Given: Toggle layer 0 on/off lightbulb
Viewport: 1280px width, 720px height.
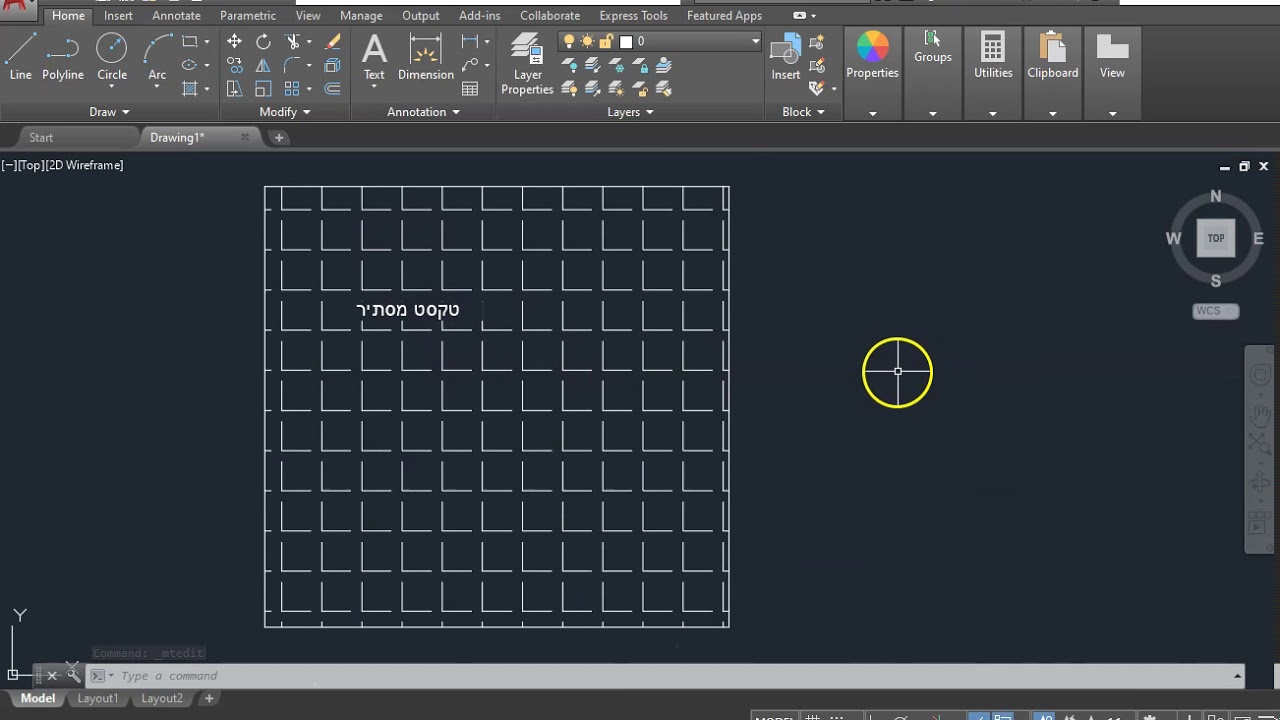Looking at the screenshot, I should 570,41.
